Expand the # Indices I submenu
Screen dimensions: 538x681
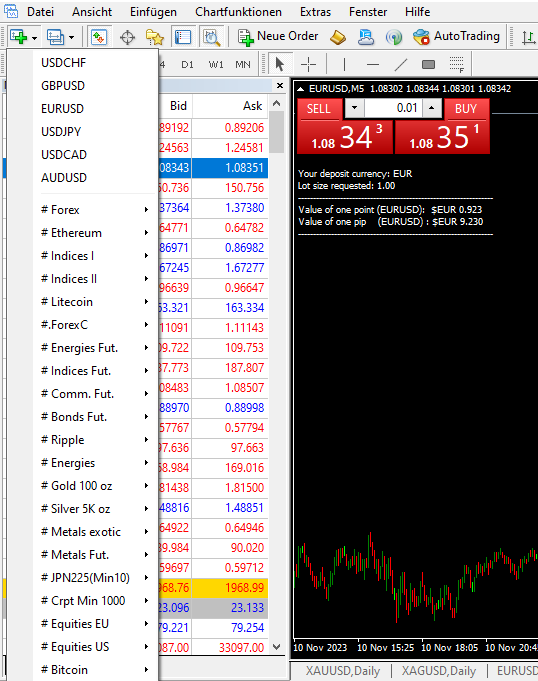83,256
